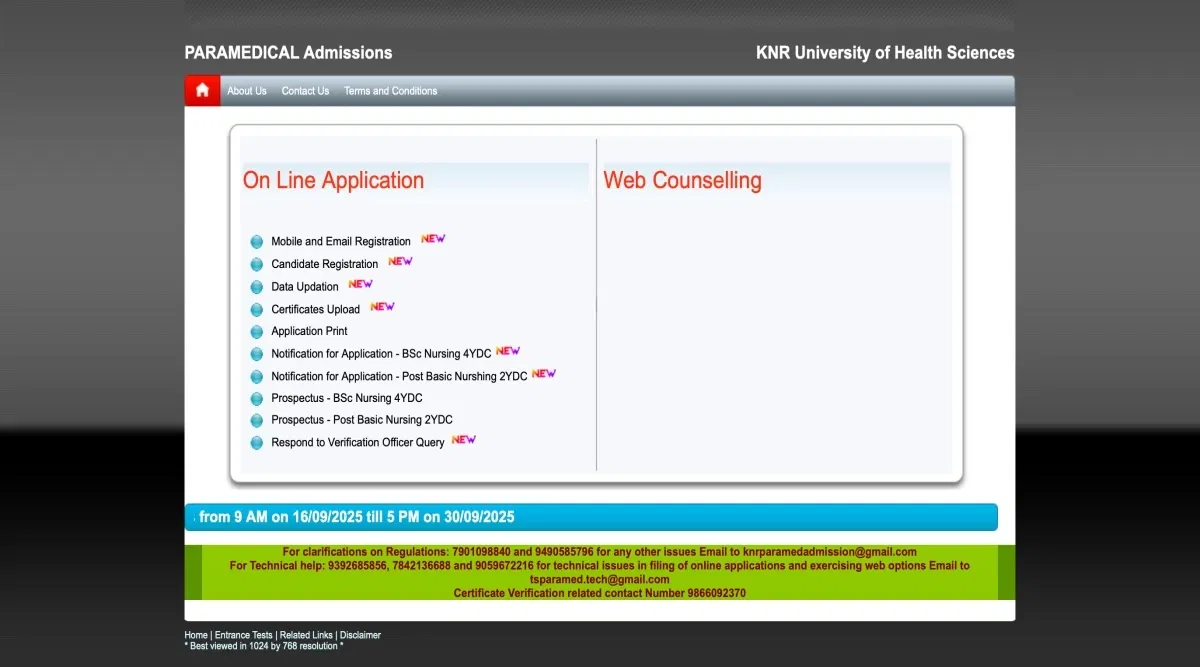Click NEW badge after BSc Nursing 4YDC notification
Viewport: 1200px width, 667px height.
tap(508, 351)
